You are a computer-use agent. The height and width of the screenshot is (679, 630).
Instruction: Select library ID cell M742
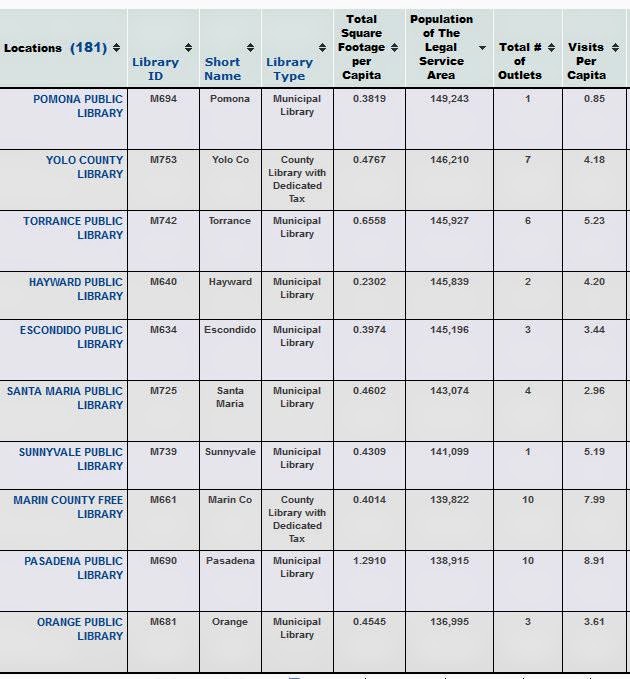point(163,221)
